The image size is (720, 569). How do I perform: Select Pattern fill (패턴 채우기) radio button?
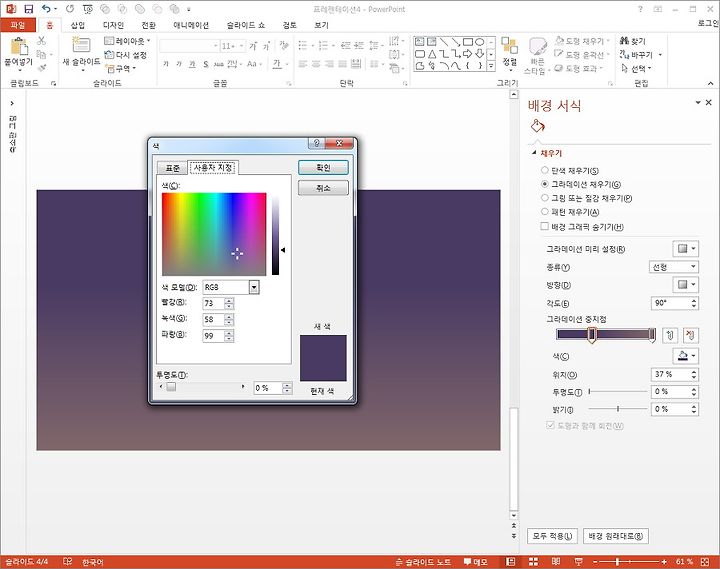[545, 212]
